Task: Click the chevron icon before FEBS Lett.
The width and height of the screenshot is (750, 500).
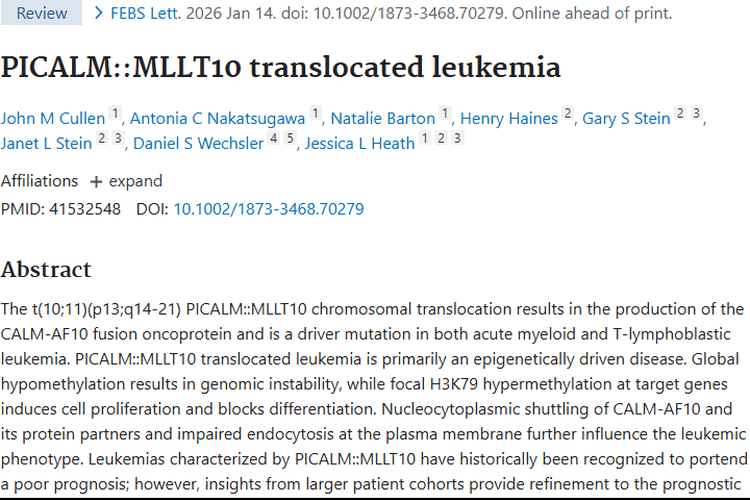Action: tap(99, 13)
